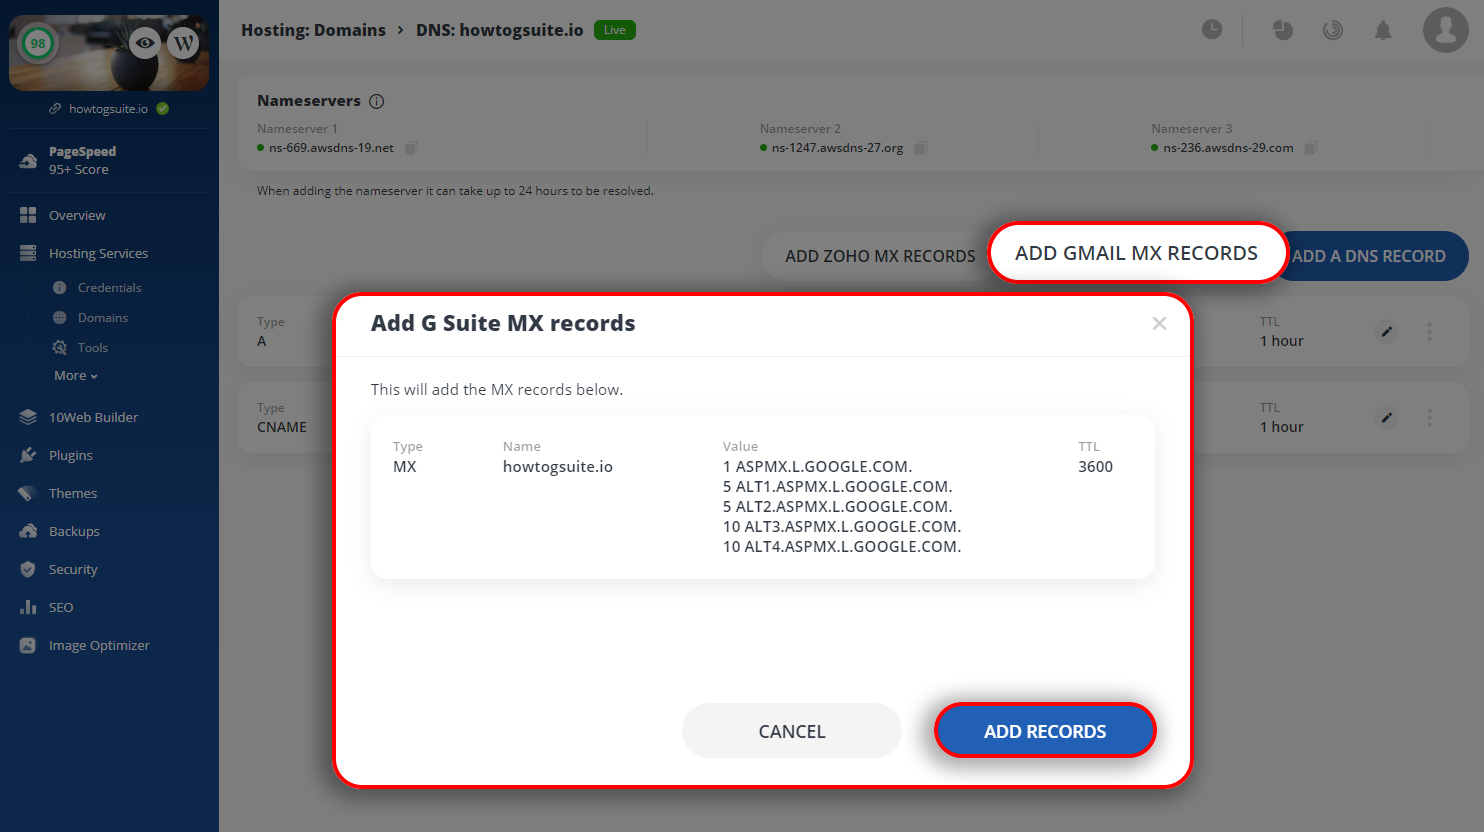
Task: Copy Nameserver 1 value
Action: (x=410, y=148)
